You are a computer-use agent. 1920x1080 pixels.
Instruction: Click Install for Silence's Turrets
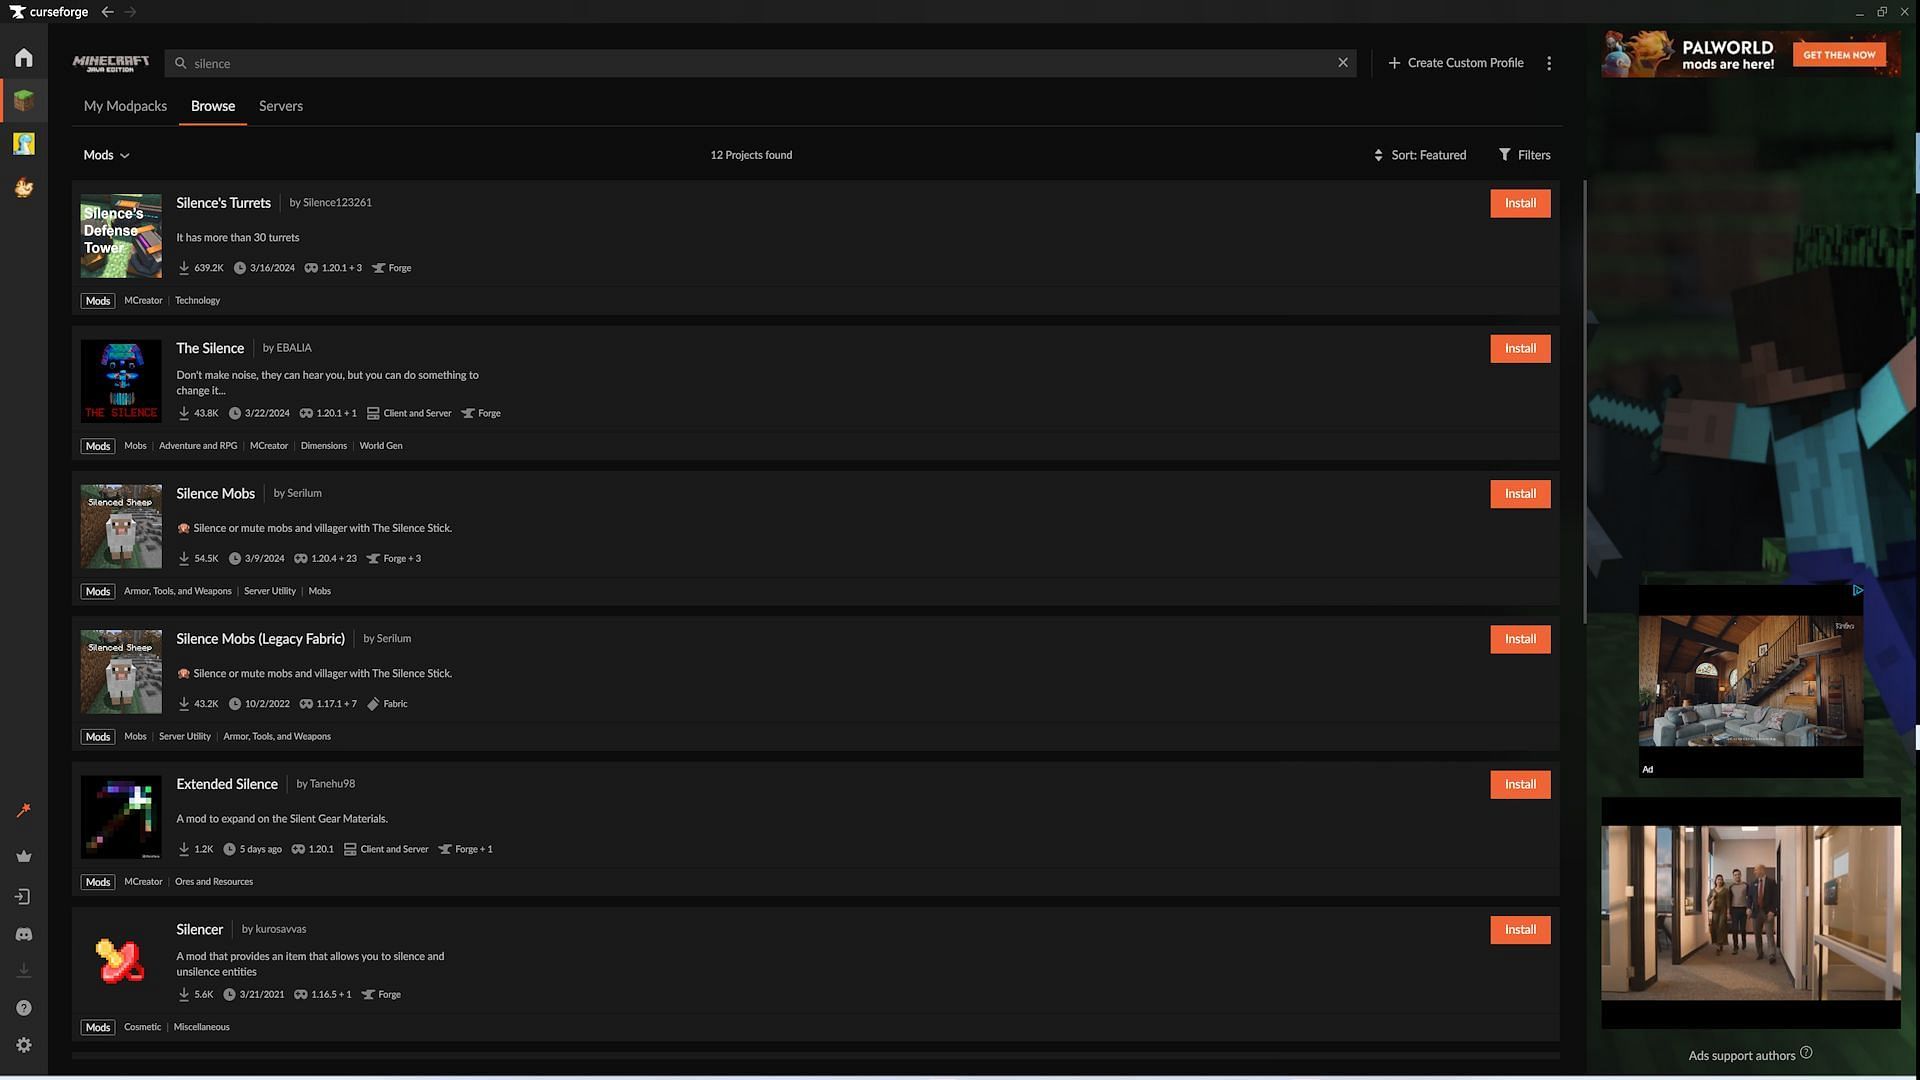(x=1519, y=204)
